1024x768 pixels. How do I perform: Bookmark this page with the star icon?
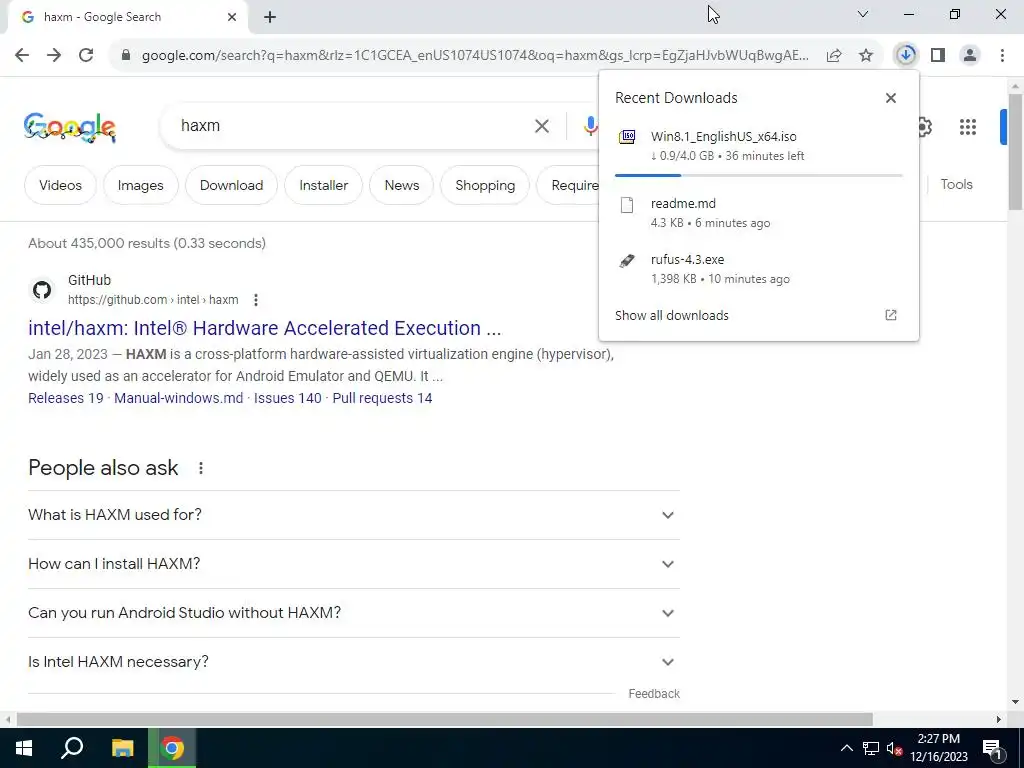pyautogui.click(x=866, y=56)
